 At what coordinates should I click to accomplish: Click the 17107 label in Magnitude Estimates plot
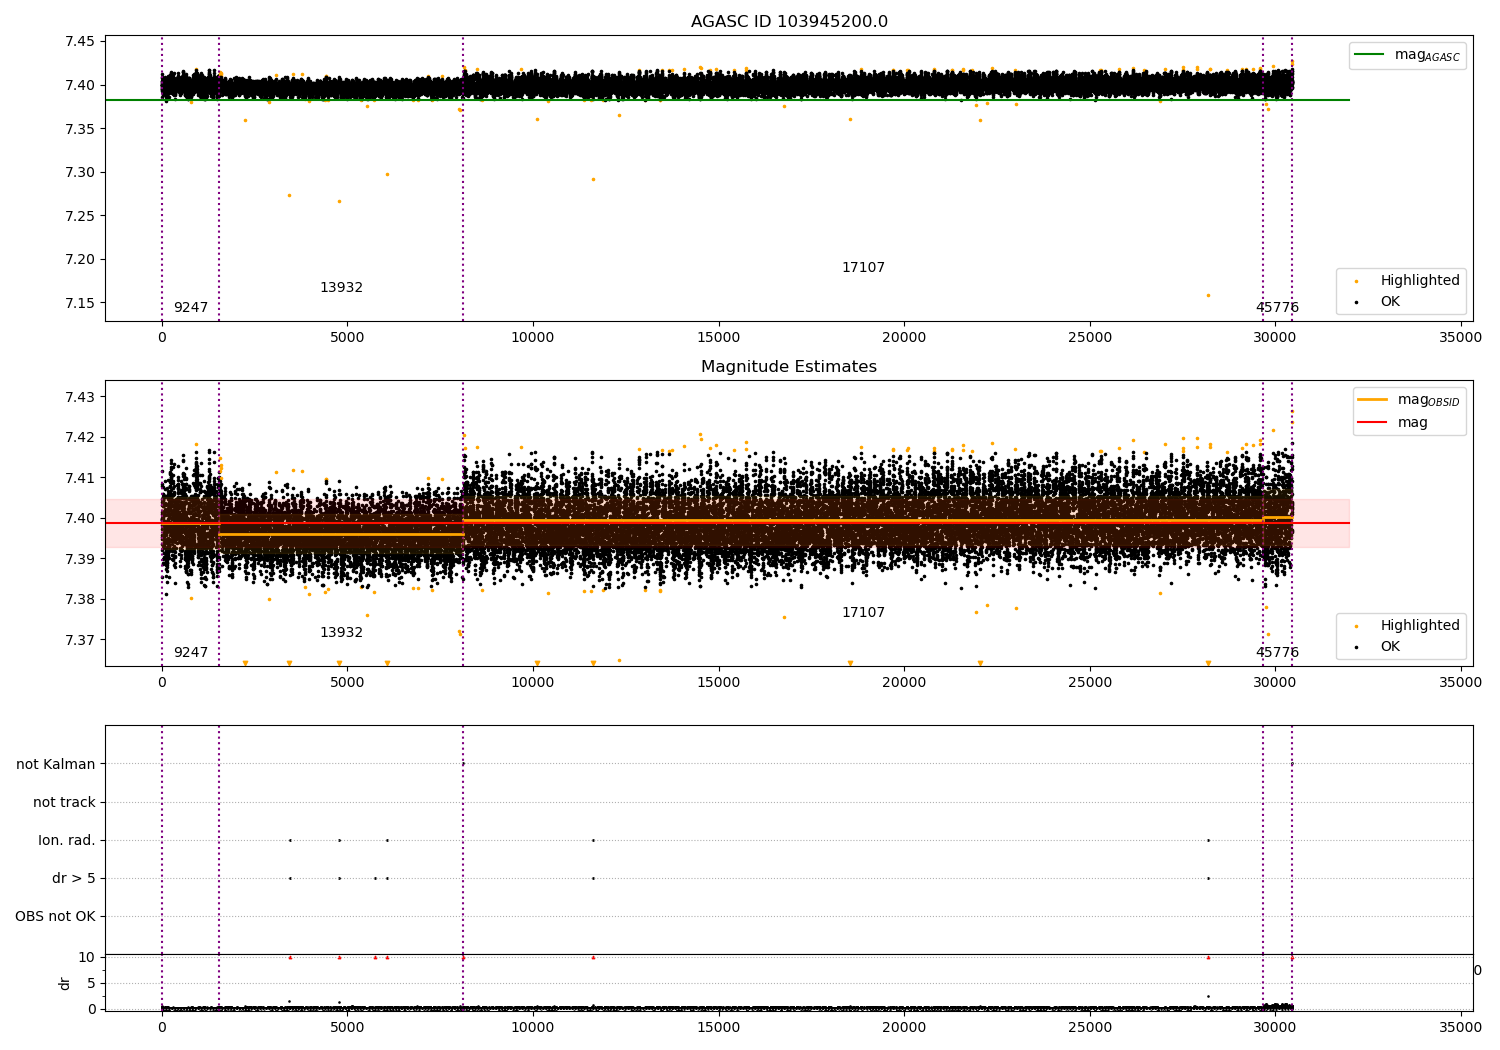tap(863, 613)
